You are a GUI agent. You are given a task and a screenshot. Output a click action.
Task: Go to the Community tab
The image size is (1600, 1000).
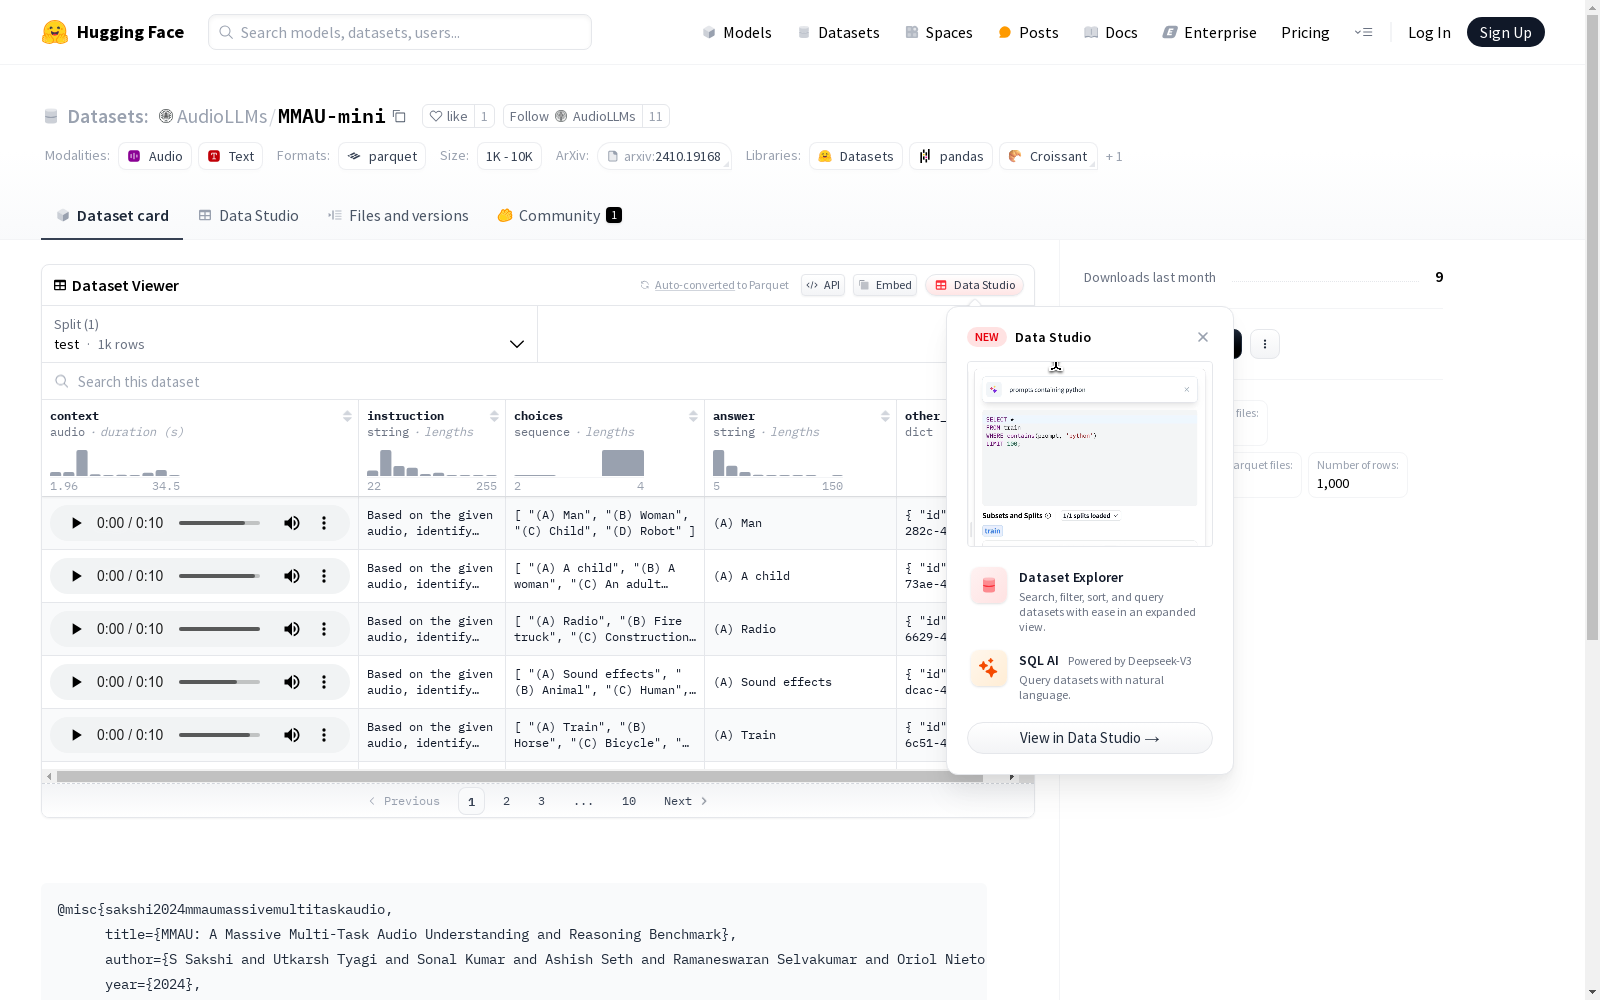560,215
